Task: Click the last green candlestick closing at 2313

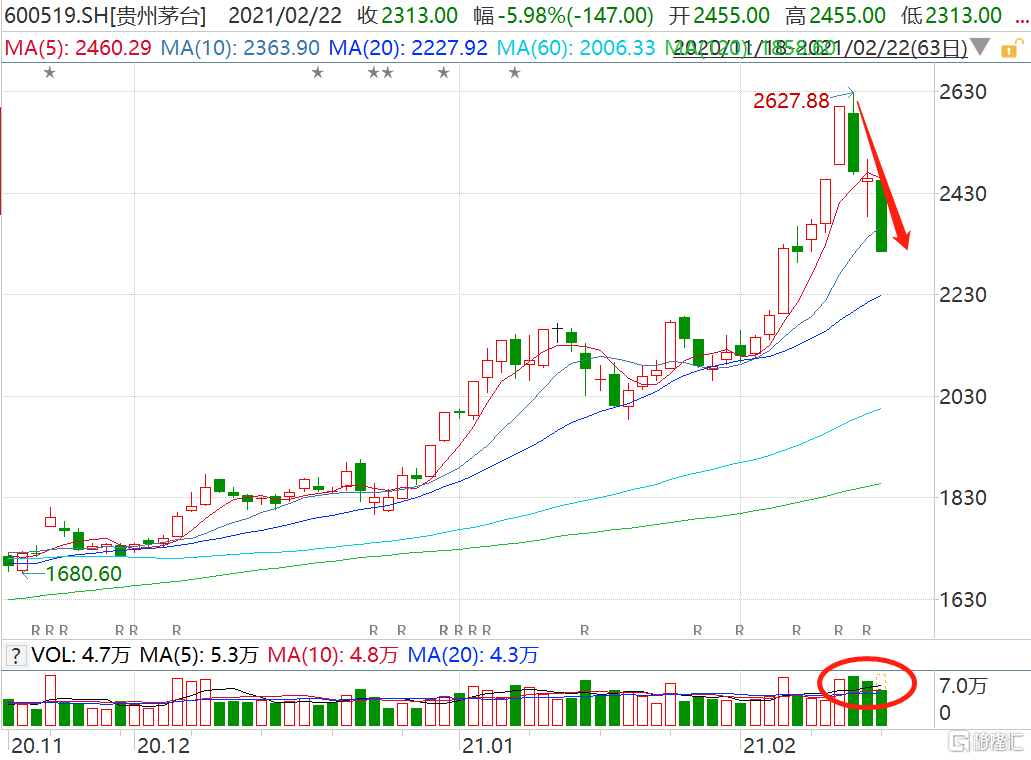Action: 881,216
